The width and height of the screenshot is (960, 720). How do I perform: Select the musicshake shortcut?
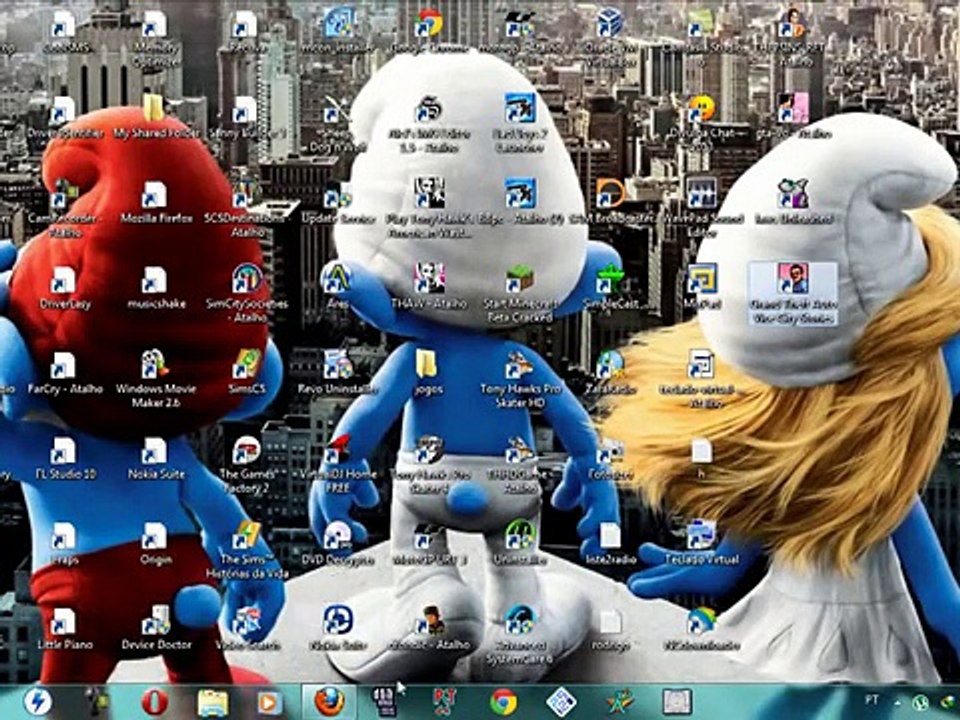click(156, 288)
